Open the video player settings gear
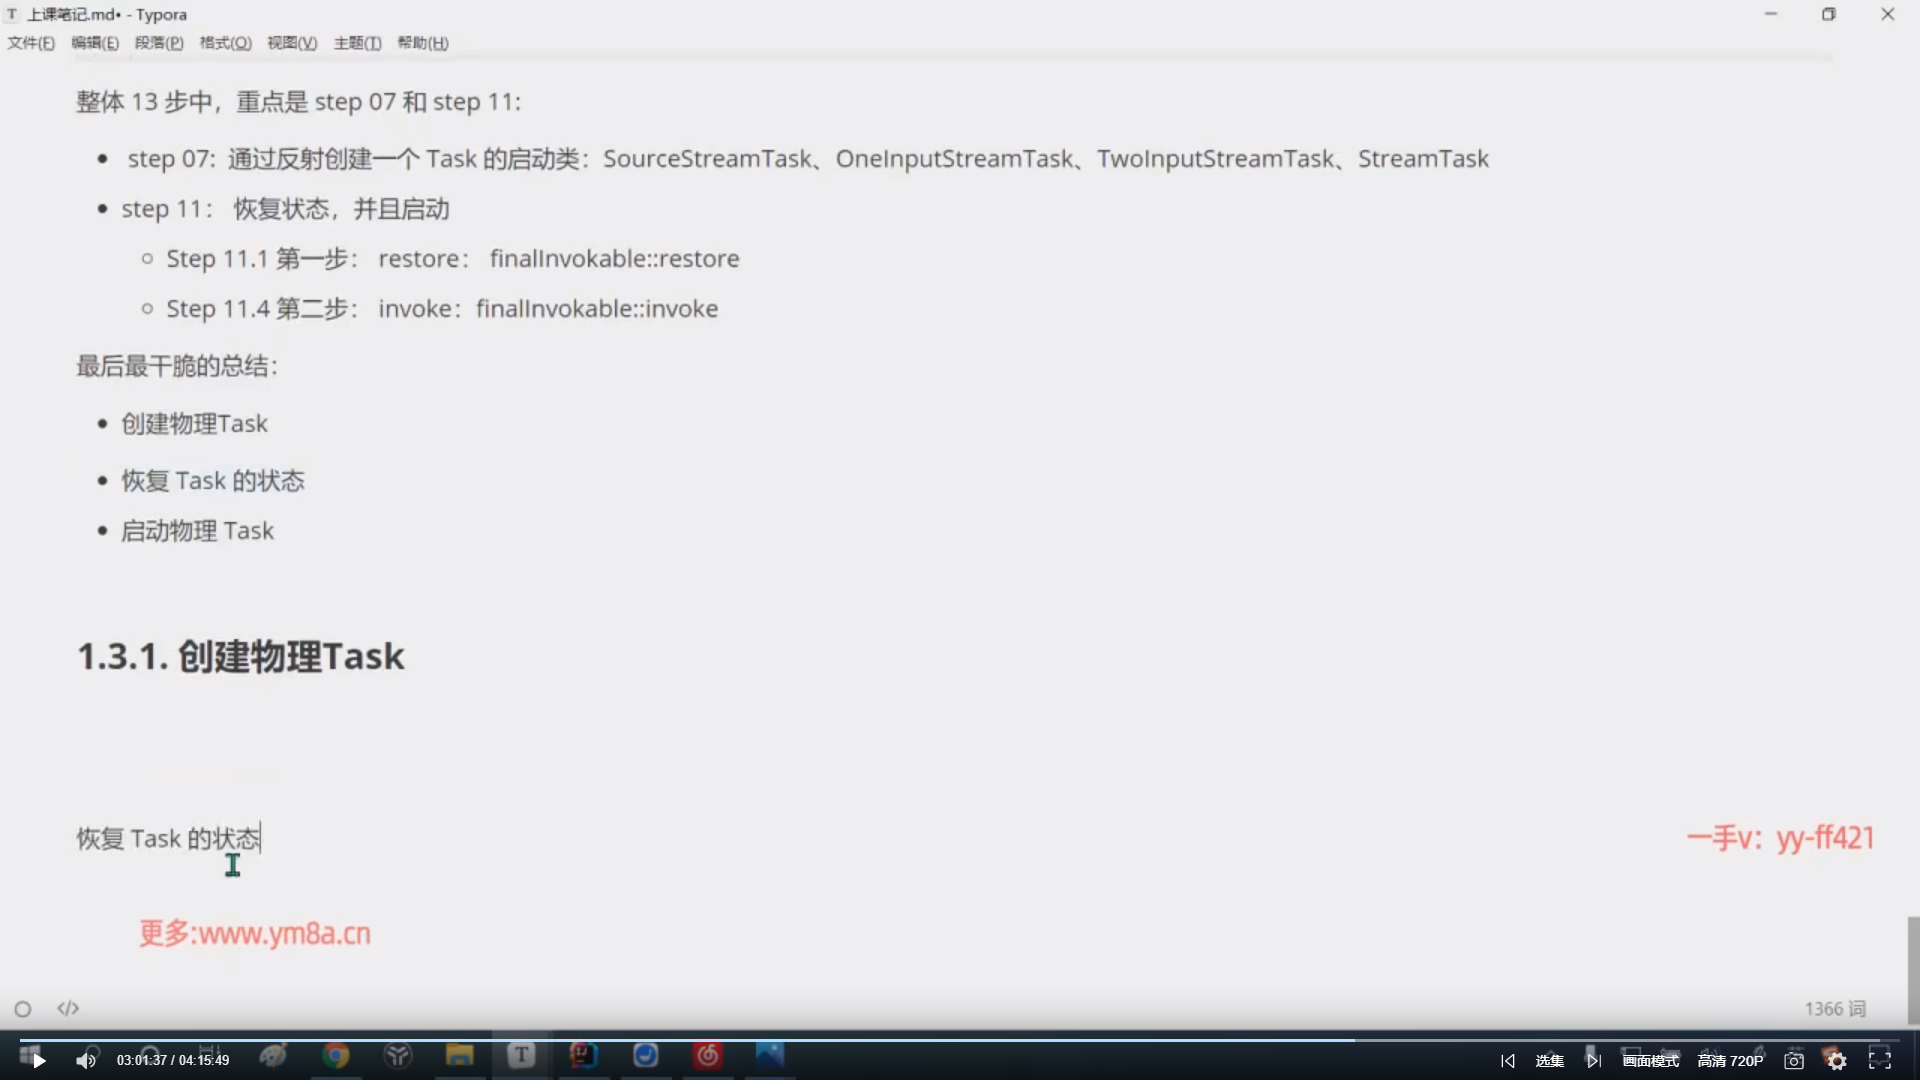1920x1080 pixels. tap(1837, 1061)
